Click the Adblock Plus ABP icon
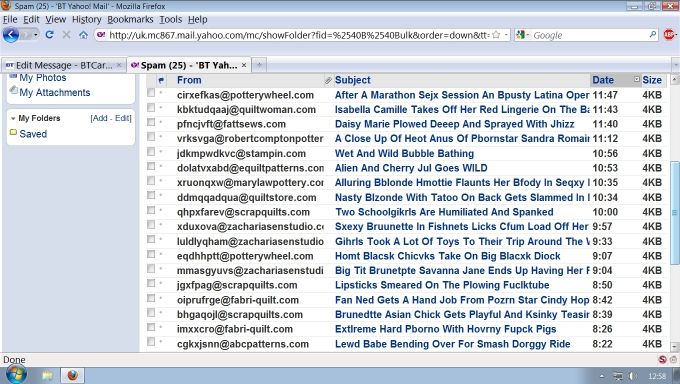 coord(670,35)
